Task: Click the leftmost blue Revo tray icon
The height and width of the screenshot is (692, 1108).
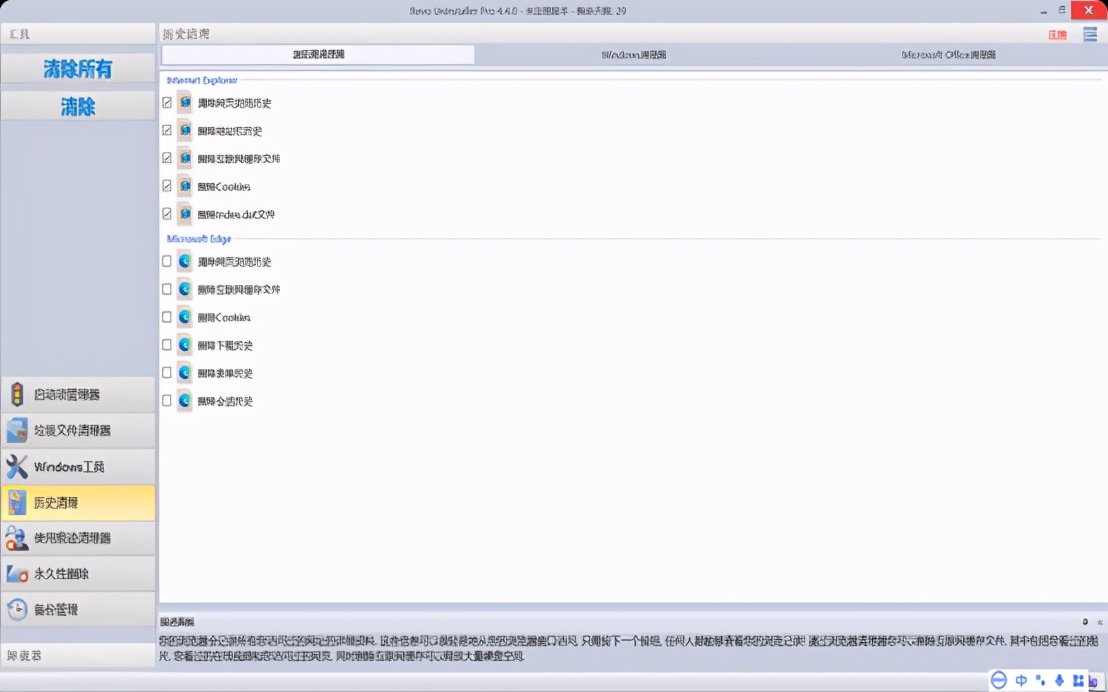Action: pyautogui.click(x=998, y=679)
